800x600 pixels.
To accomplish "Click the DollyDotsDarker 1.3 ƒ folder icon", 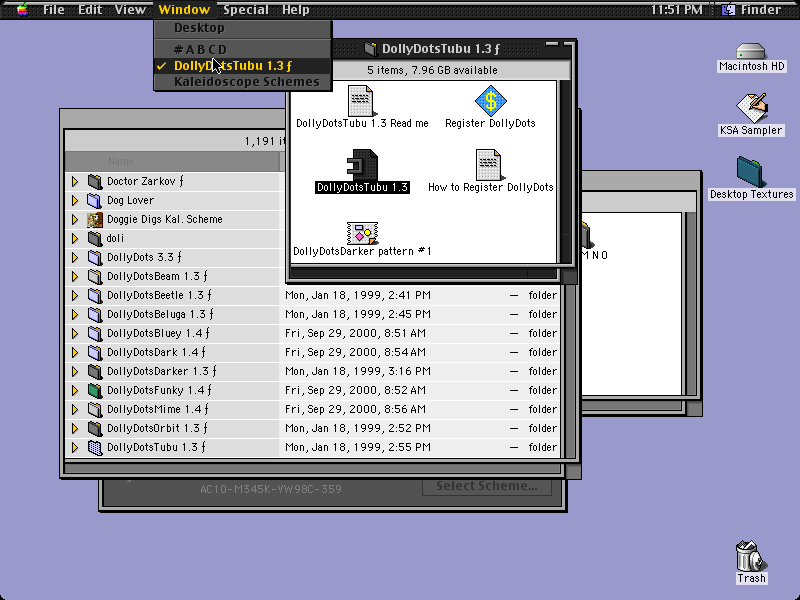I will tap(95, 371).
